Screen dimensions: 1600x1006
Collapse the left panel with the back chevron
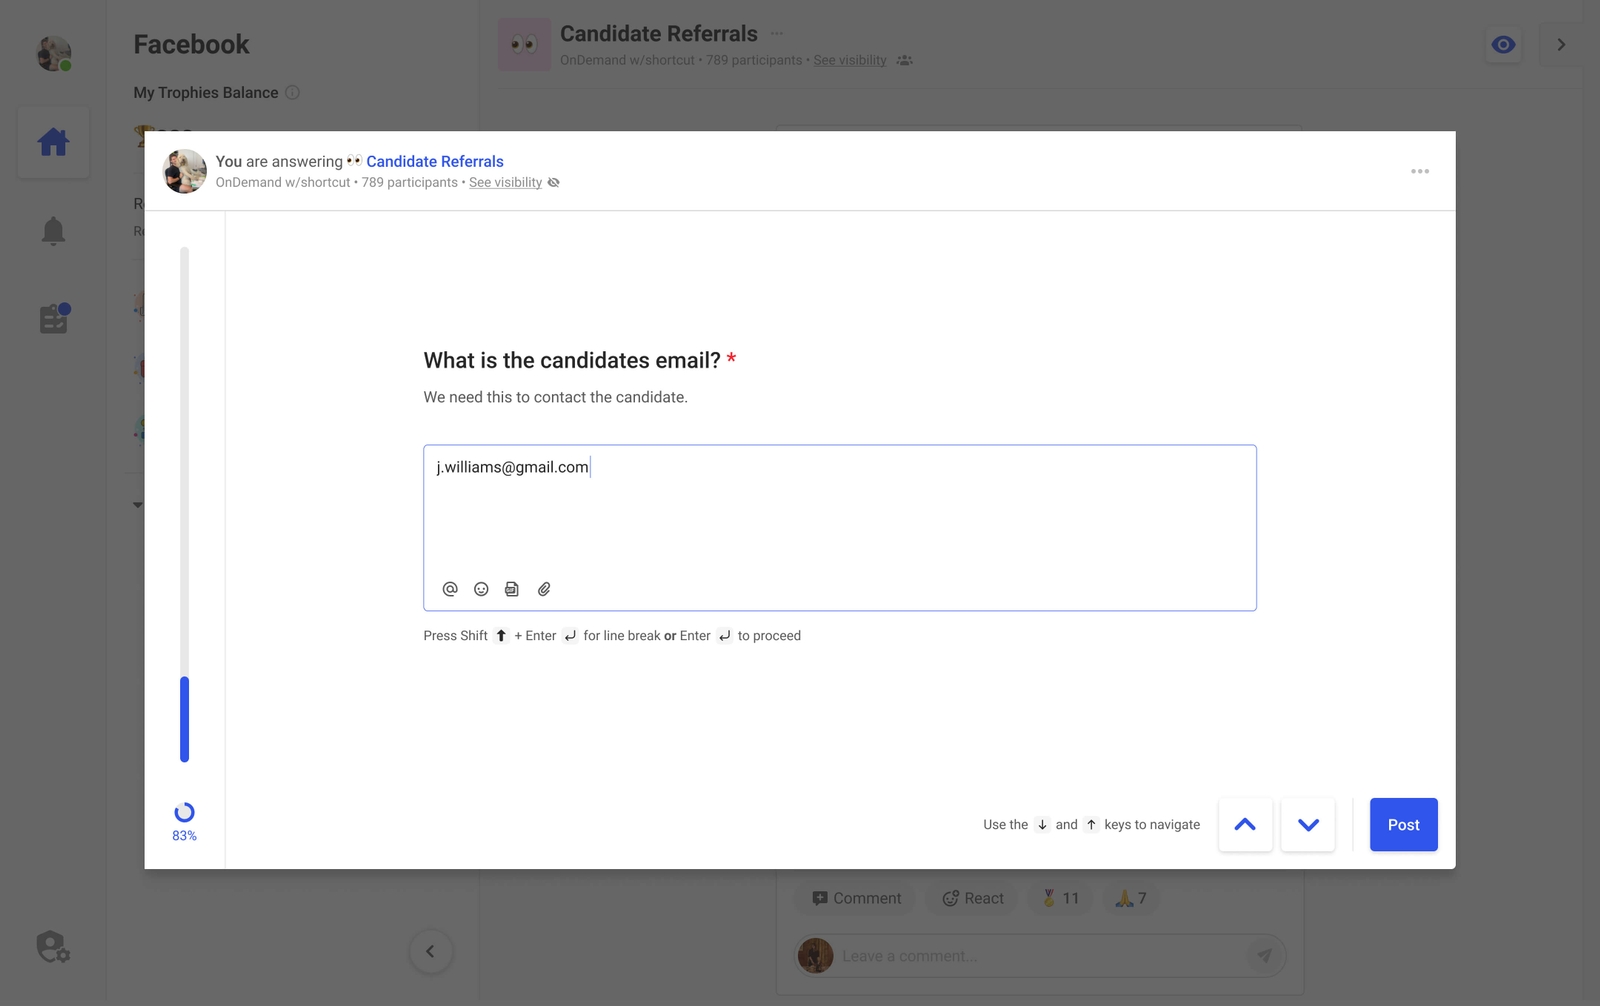431,951
